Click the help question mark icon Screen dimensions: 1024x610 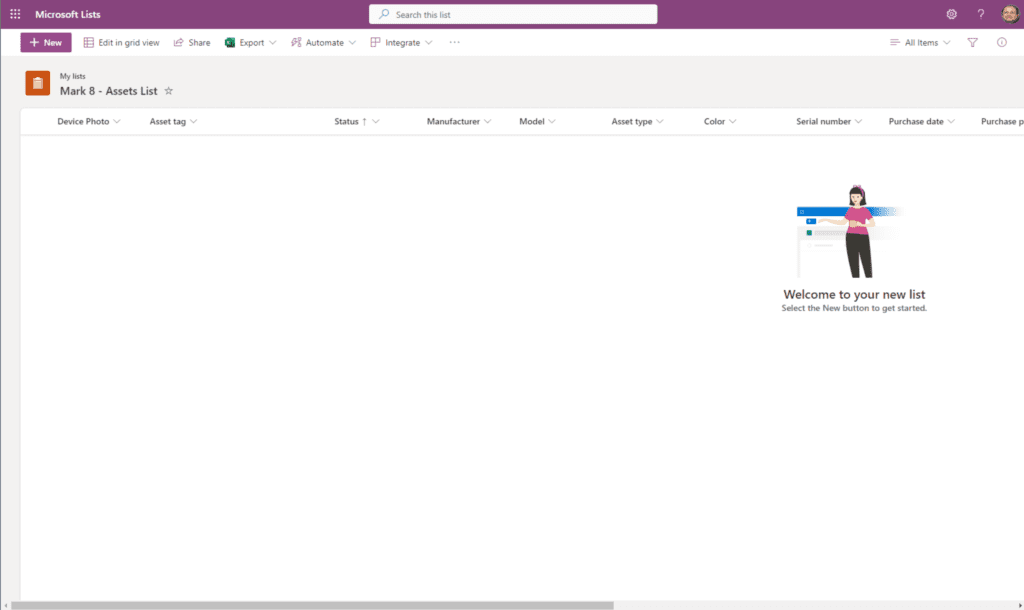point(980,14)
